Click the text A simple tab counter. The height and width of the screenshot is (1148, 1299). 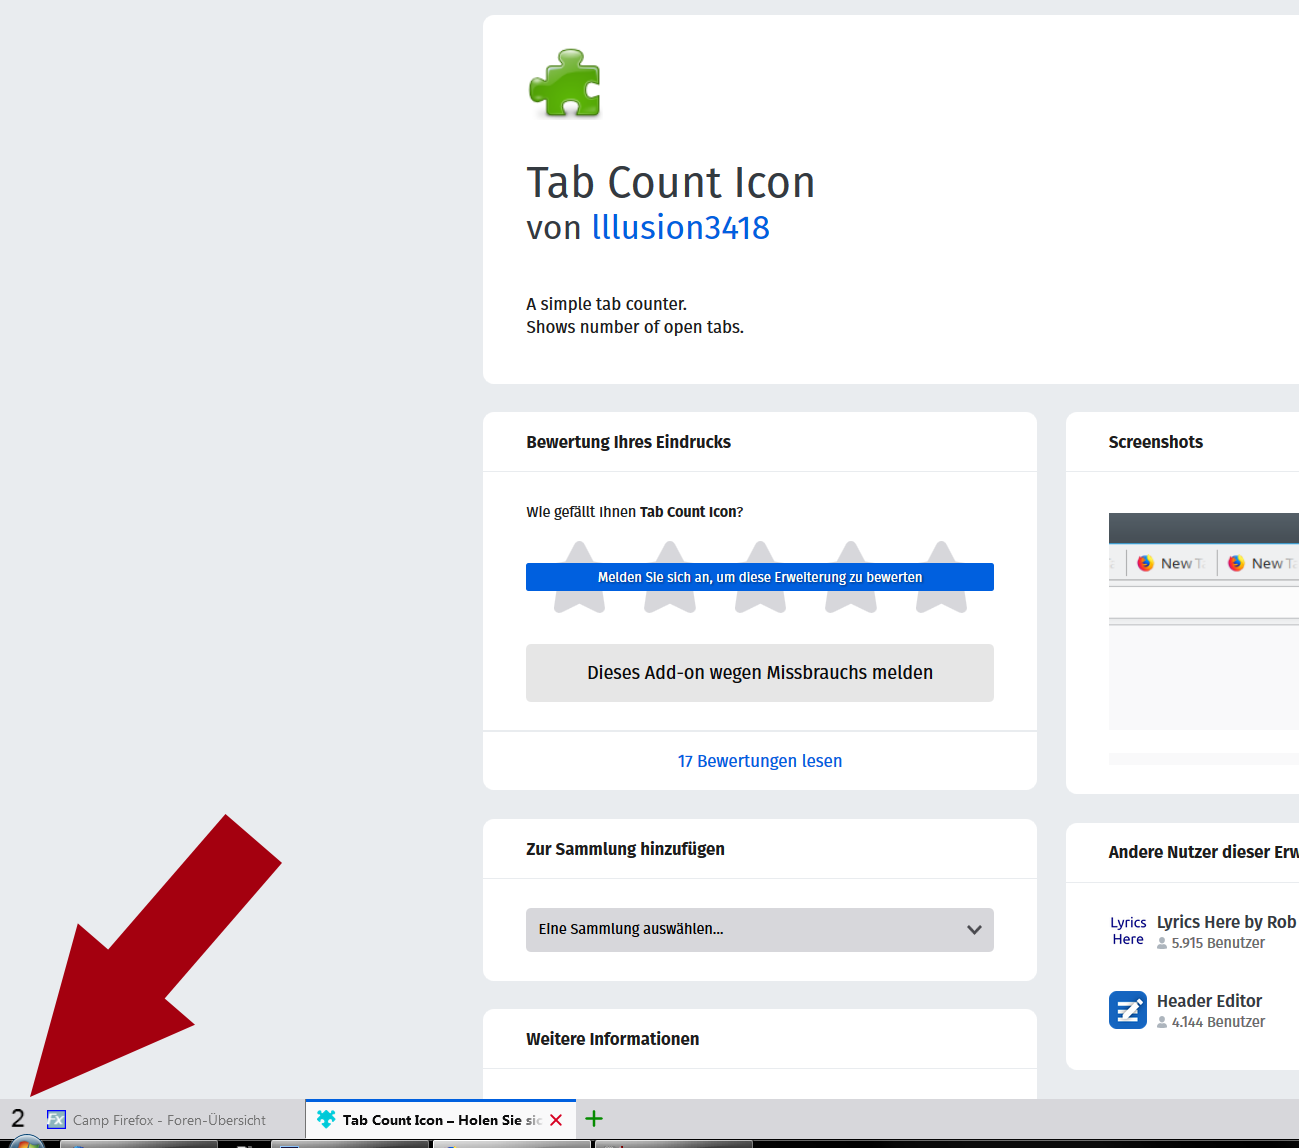[x=607, y=304]
